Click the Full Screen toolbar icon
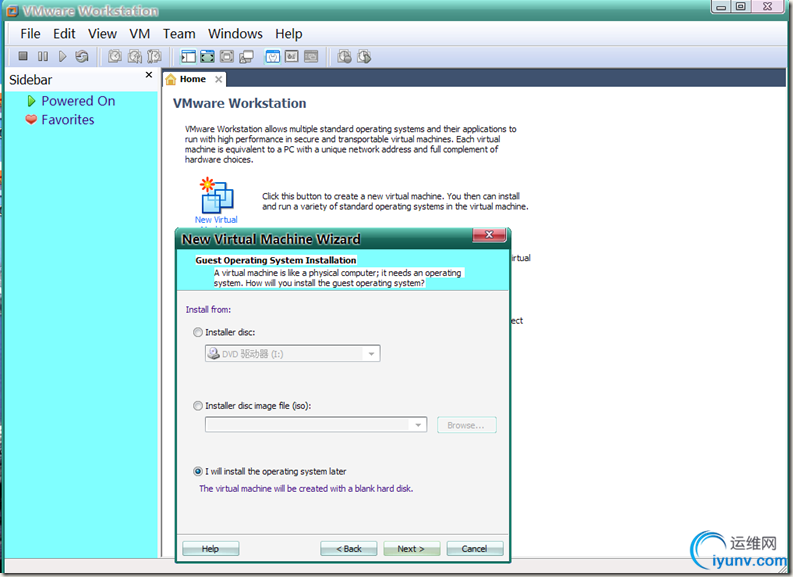 point(207,56)
